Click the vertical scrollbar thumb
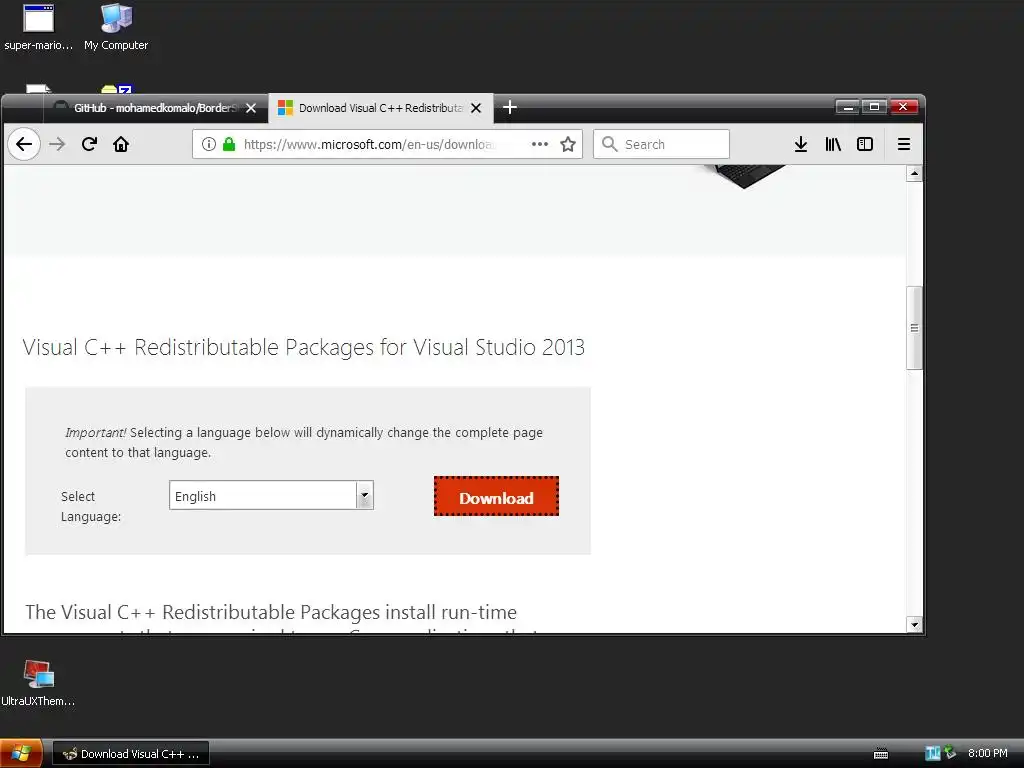1024x768 pixels. tap(914, 328)
